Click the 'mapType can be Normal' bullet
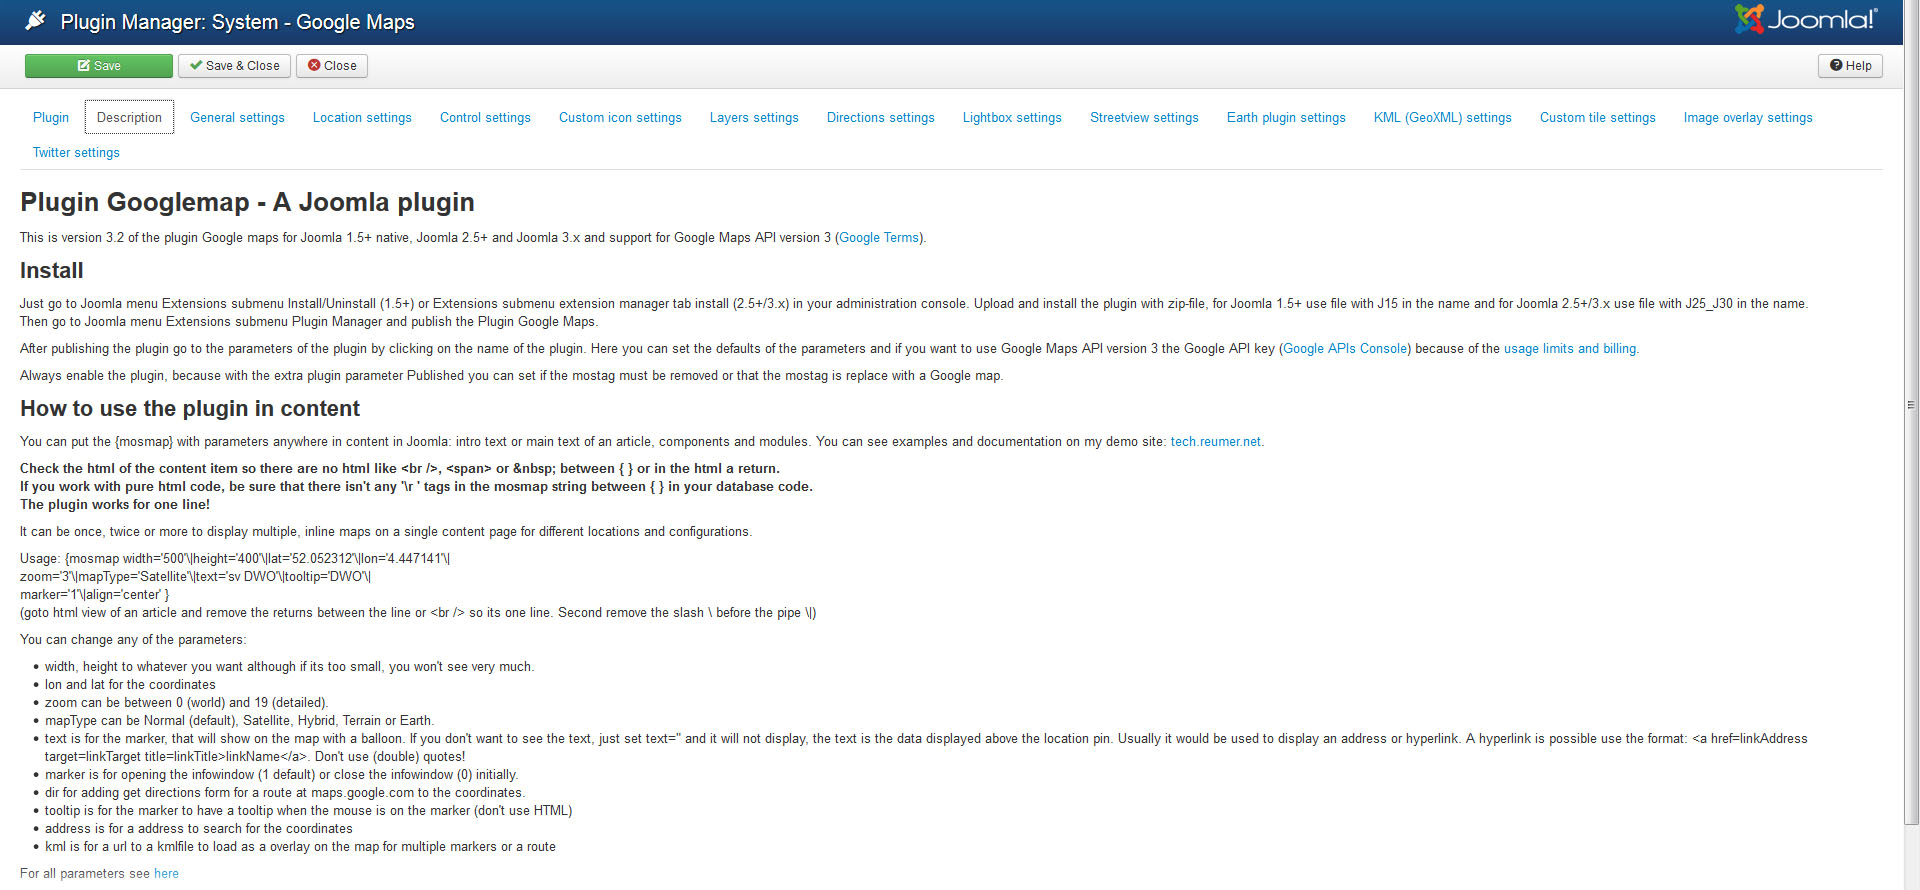The height and width of the screenshot is (890, 1920). pyautogui.click(x=239, y=721)
